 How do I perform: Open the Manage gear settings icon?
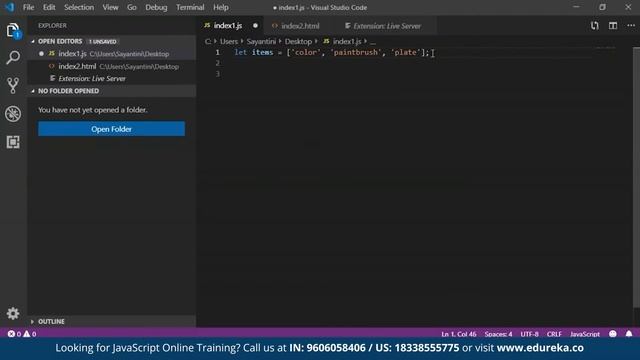point(13,313)
